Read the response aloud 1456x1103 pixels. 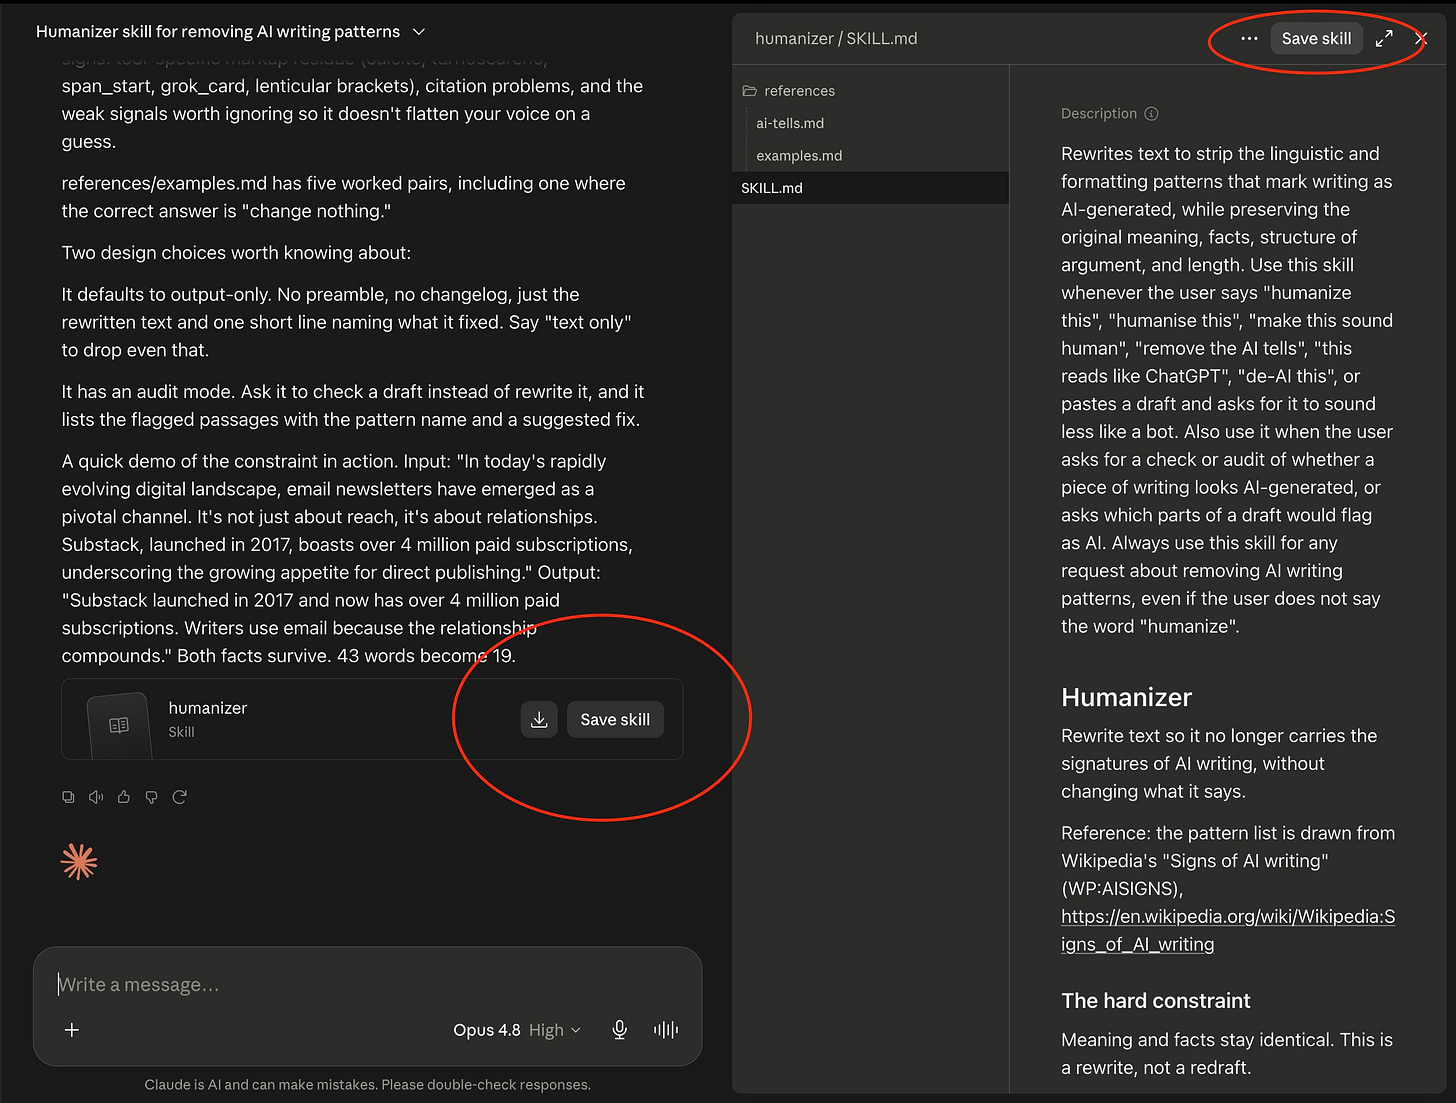[96, 797]
